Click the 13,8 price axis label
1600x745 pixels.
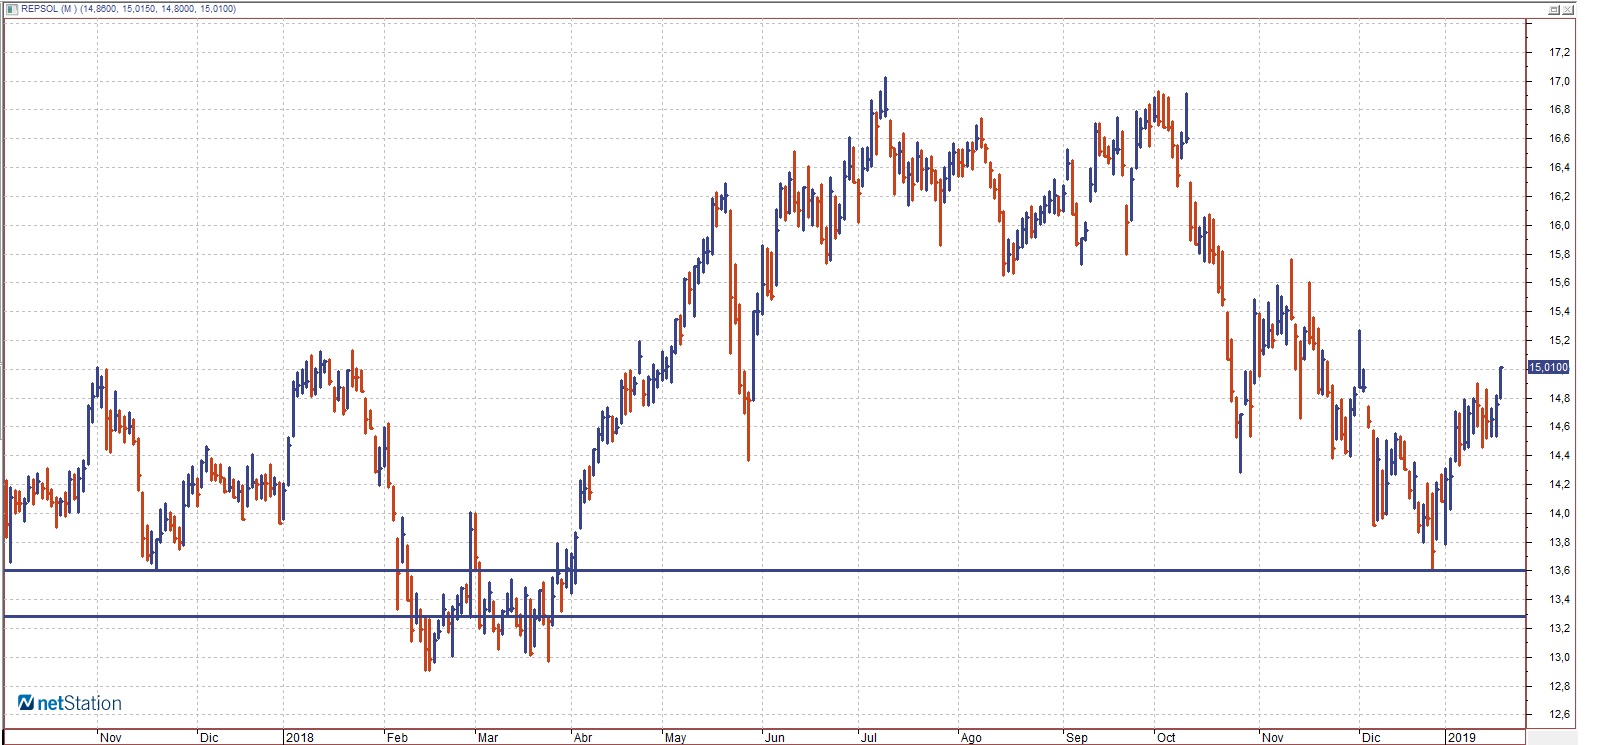1559,542
